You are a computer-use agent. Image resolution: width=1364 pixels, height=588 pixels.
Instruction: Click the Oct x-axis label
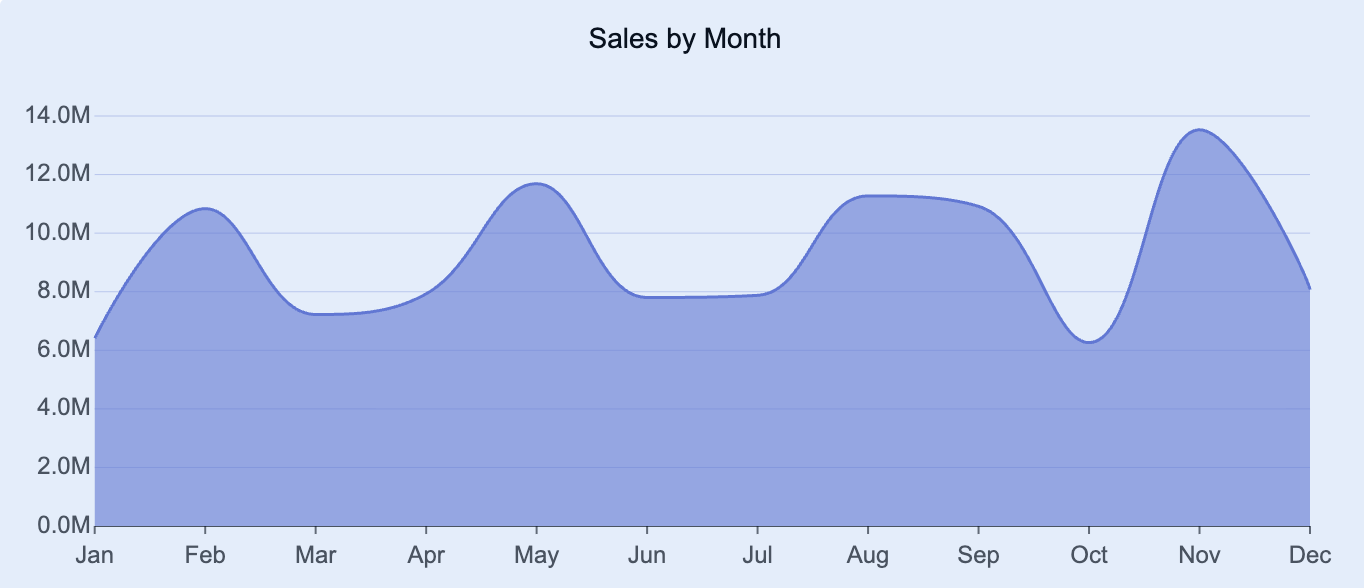[x=1088, y=556]
